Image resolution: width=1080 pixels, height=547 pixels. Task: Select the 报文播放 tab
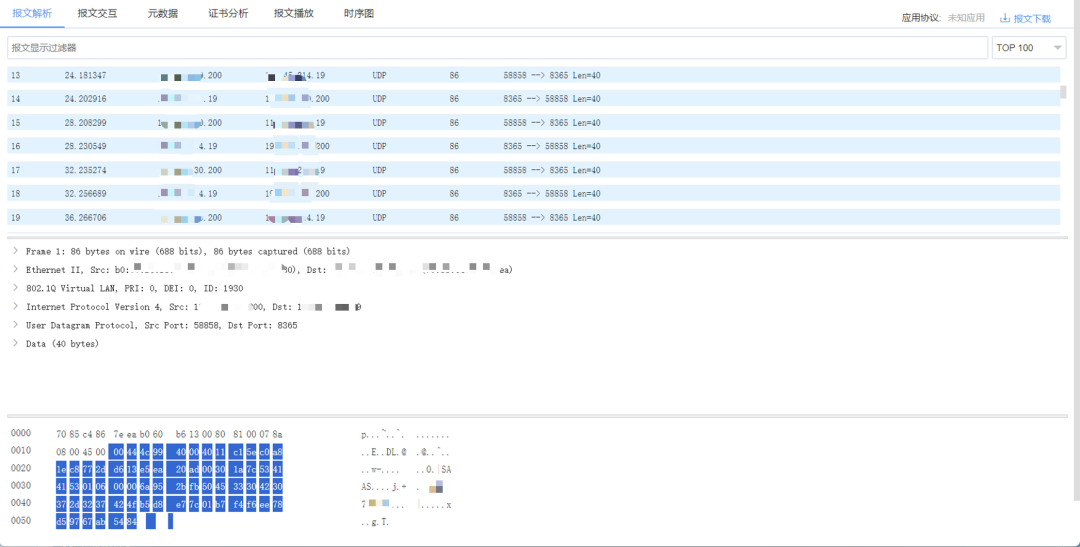pyautogui.click(x=293, y=13)
